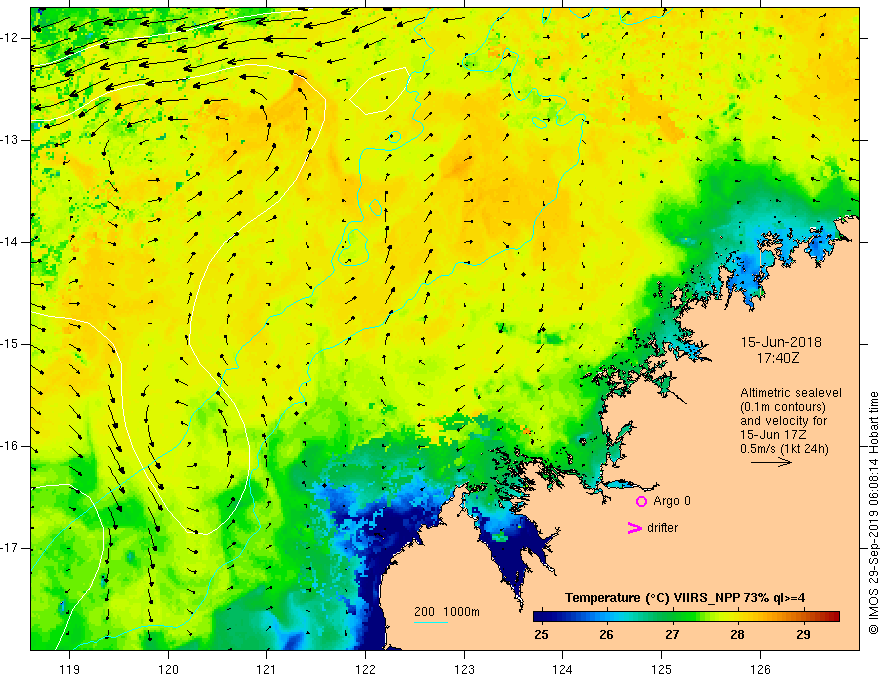Image resolution: width=880 pixels, height=680 pixels.
Task: Click the longitude axis label 124
Action: (x=563, y=669)
